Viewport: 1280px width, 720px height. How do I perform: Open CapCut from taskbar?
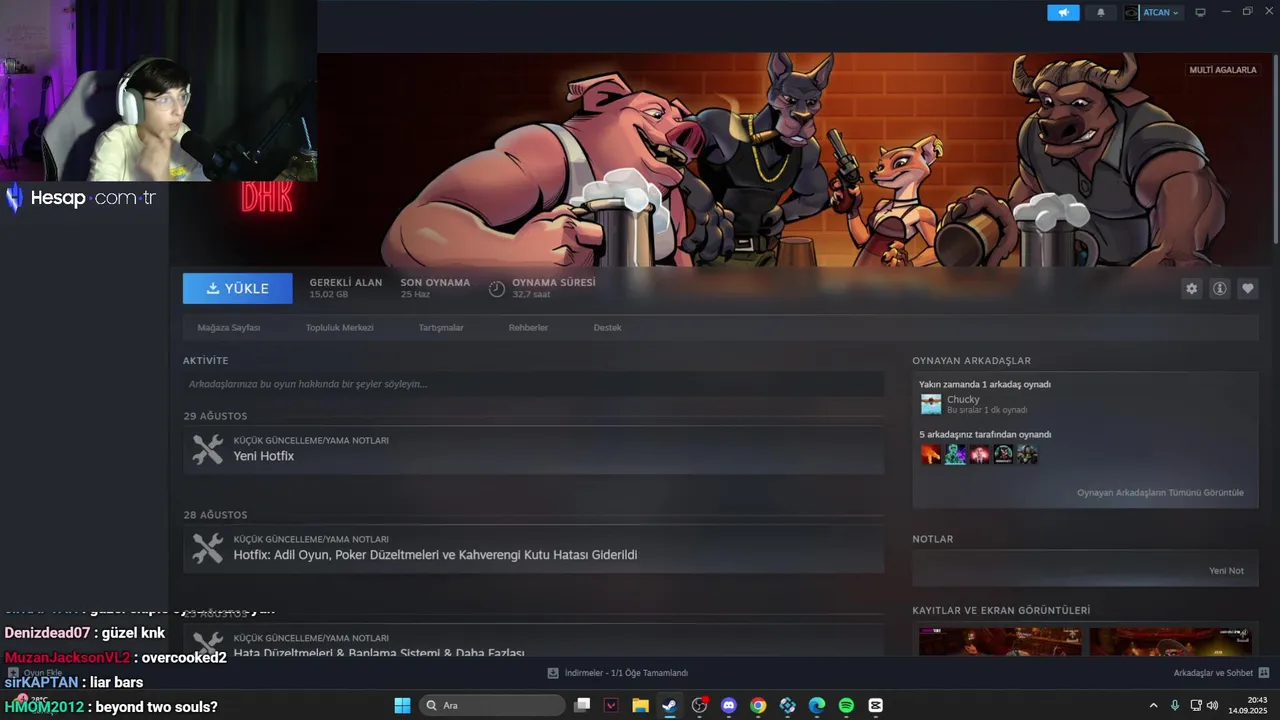(x=876, y=706)
